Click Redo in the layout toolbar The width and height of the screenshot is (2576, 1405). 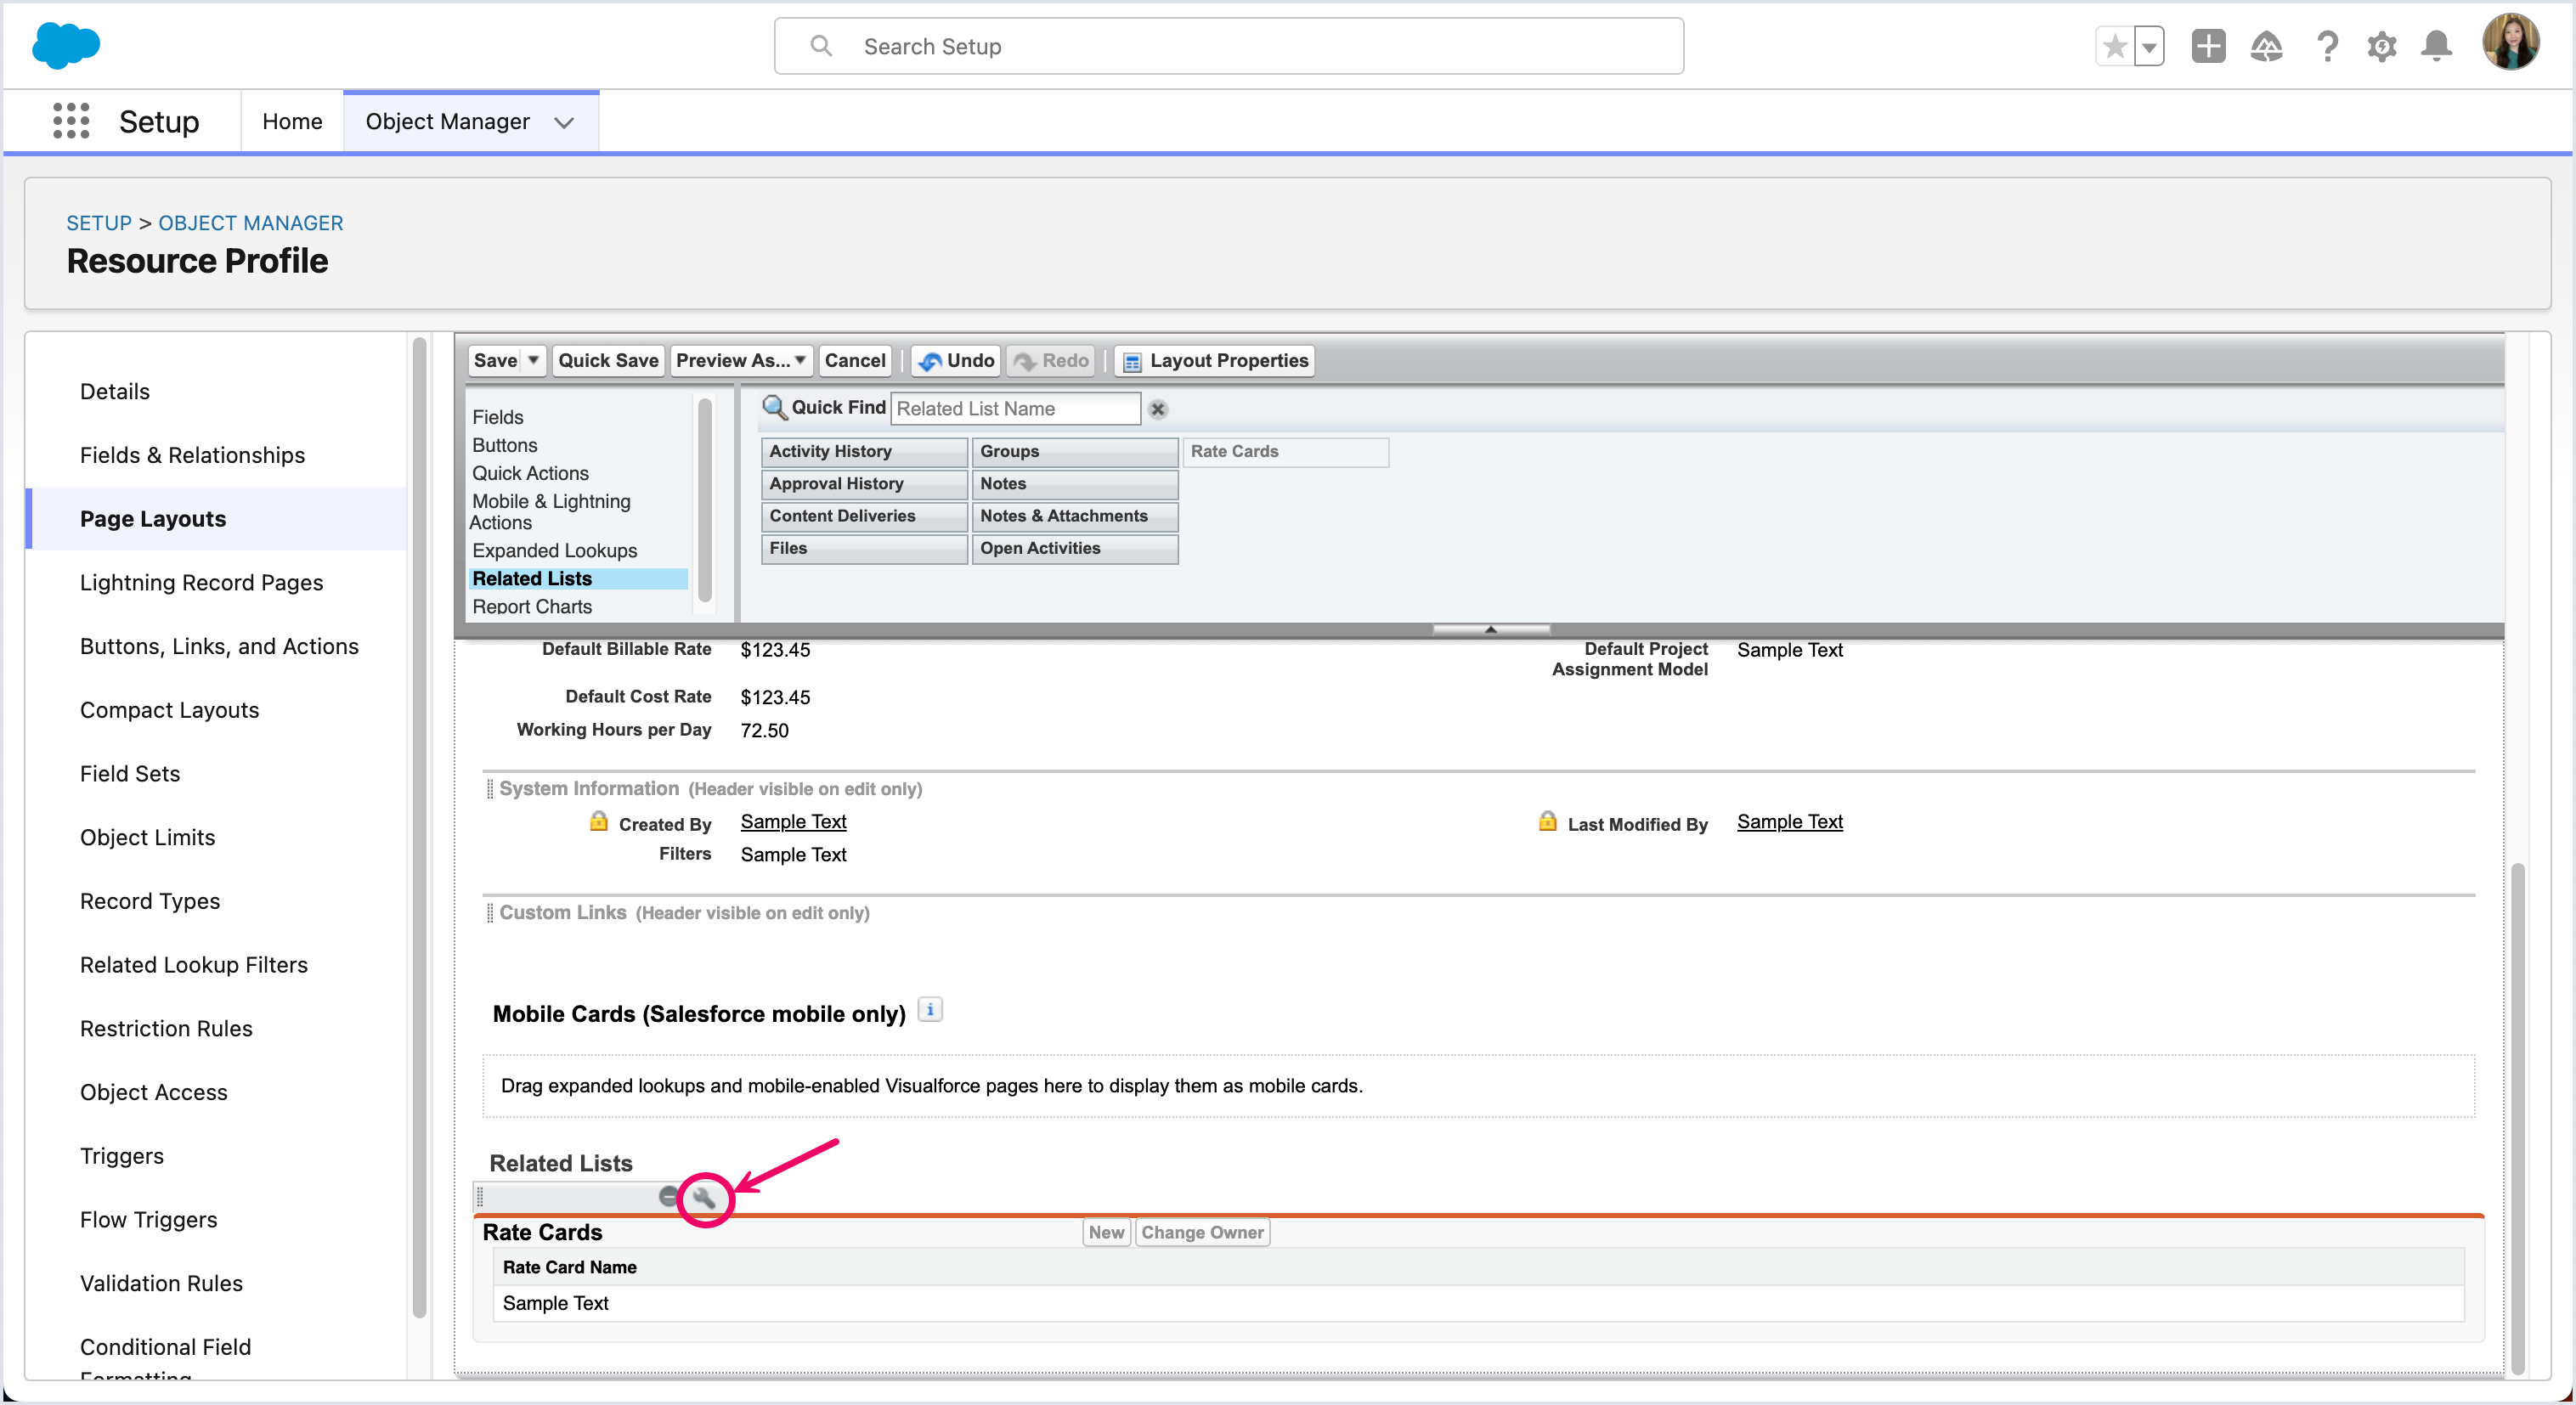click(1051, 360)
